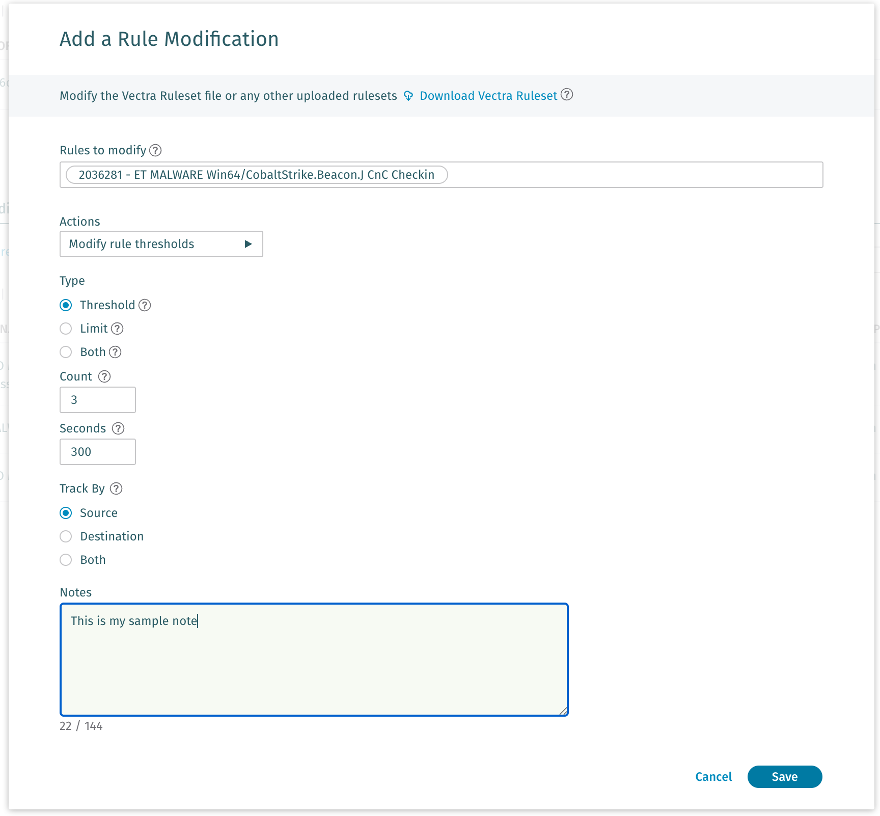Select Source as the tracking method
The width and height of the screenshot is (880, 816).
pyautogui.click(x=65, y=512)
